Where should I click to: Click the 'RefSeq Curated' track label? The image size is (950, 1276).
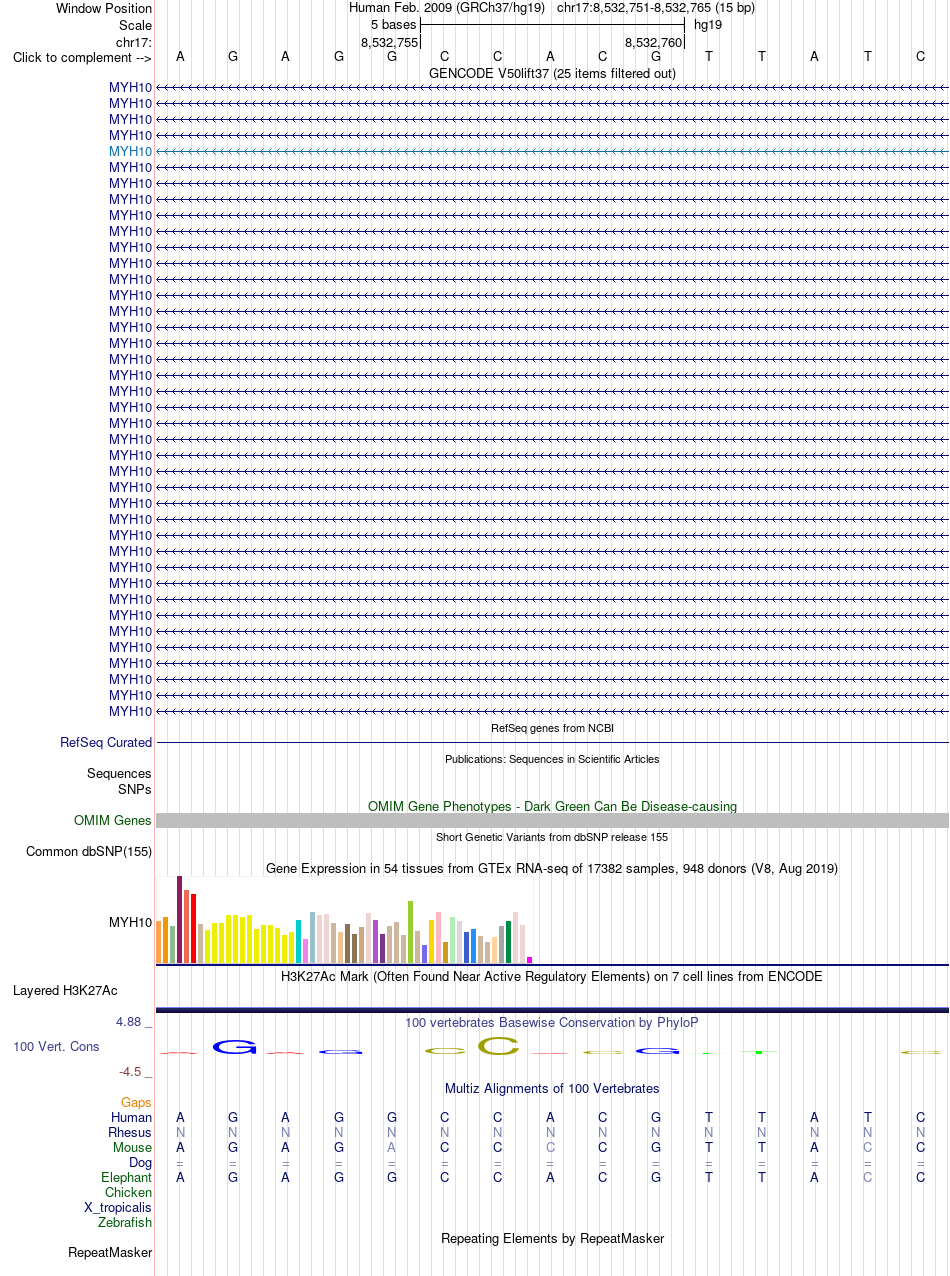[x=106, y=743]
